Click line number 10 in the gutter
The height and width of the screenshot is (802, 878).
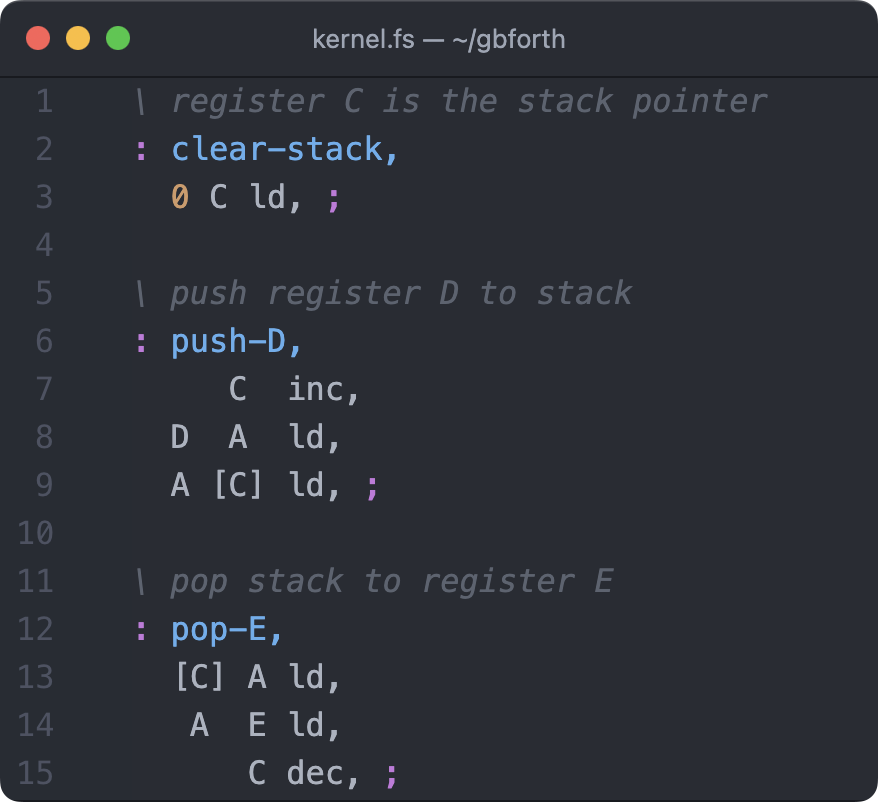35,533
